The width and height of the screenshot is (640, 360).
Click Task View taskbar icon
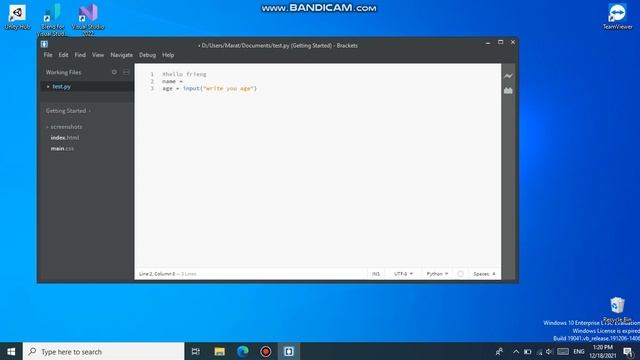(x=196, y=351)
